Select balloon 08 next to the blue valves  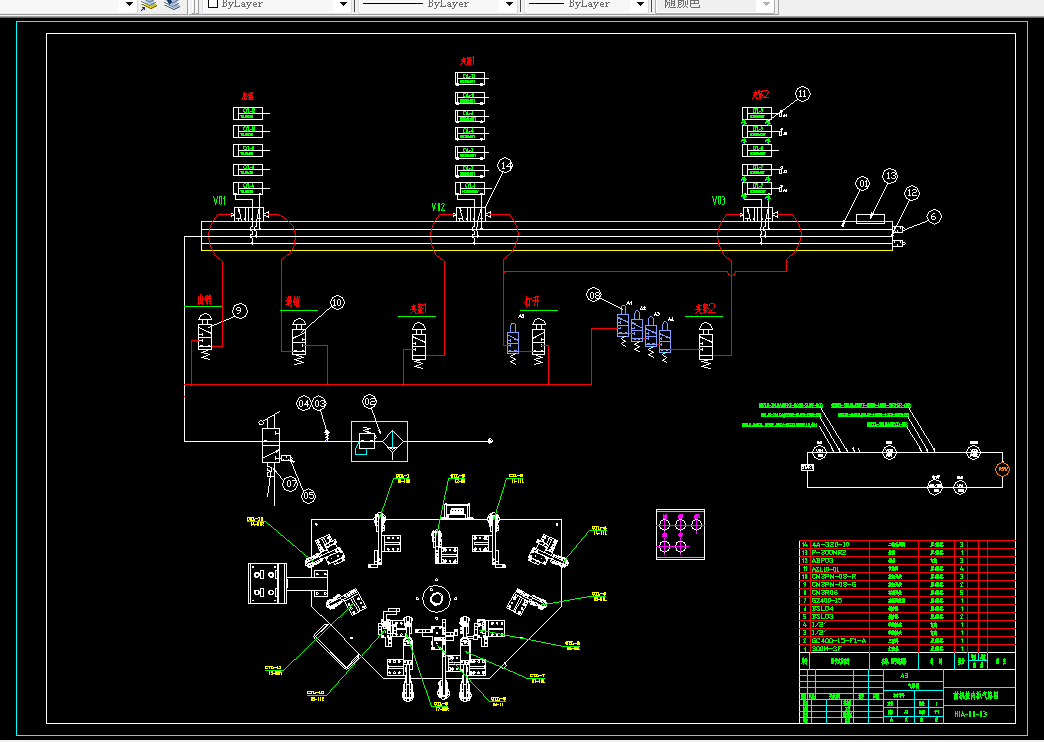594,294
